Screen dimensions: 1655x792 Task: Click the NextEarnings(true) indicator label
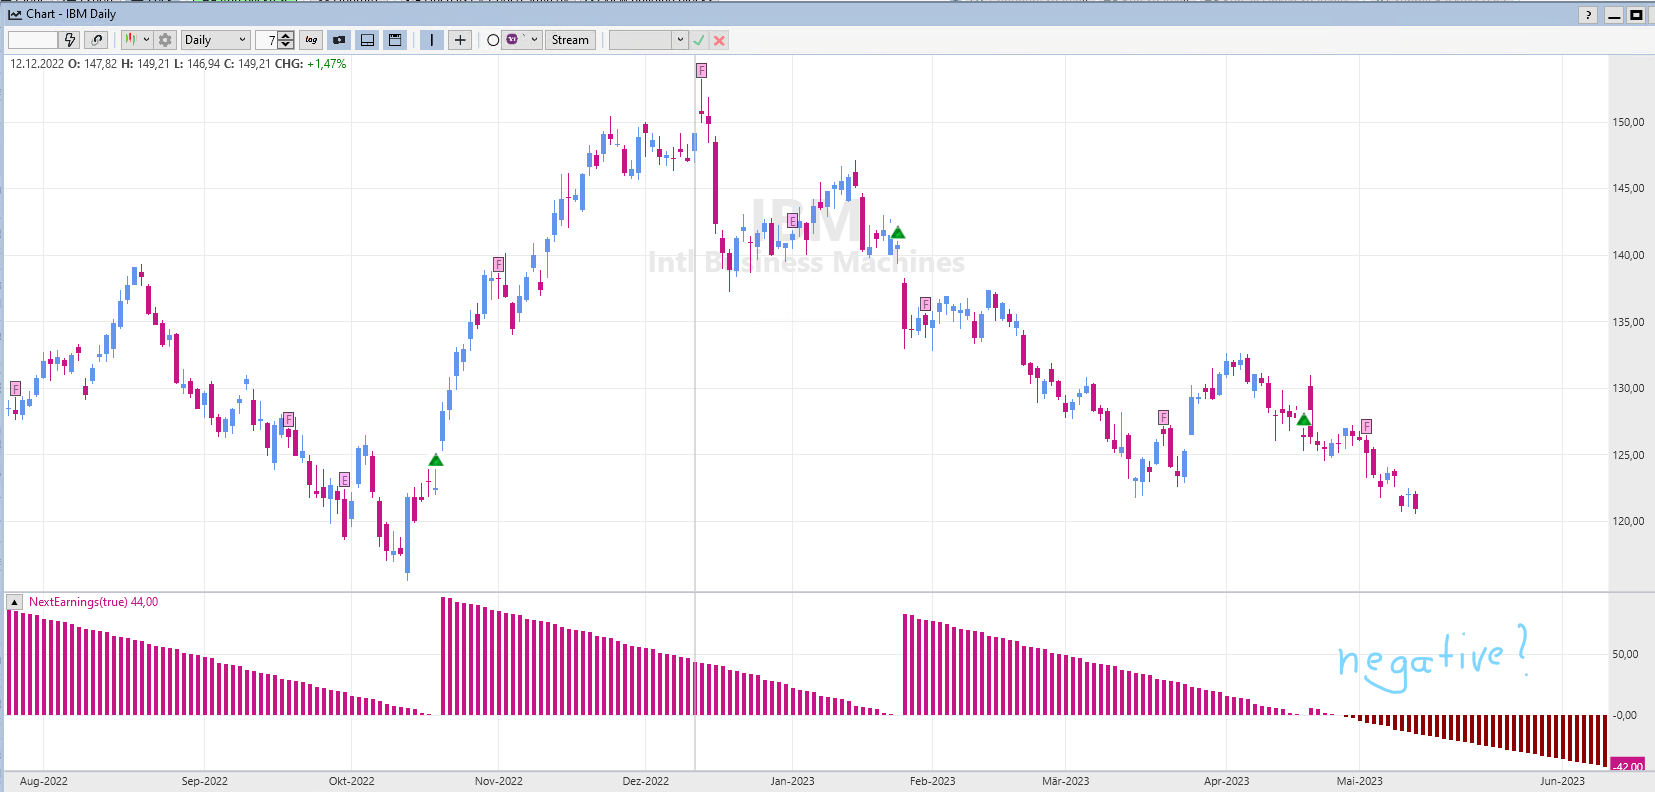pyautogui.click(x=78, y=602)
